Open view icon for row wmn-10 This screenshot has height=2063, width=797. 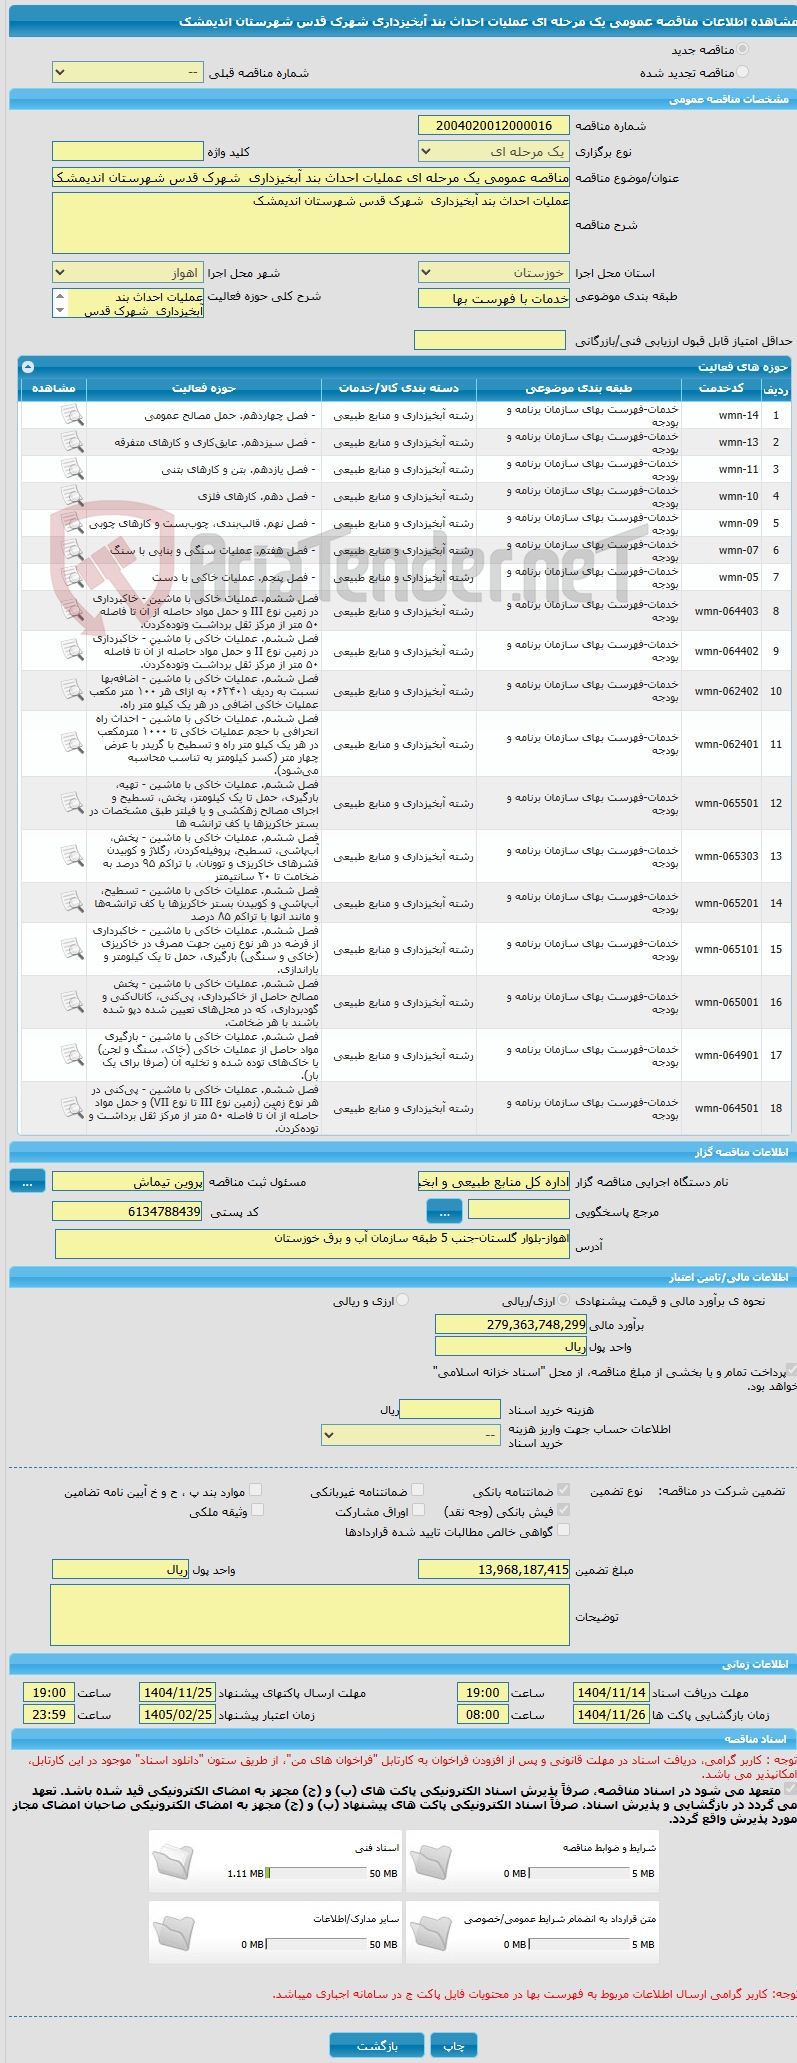tap(72, 496)
